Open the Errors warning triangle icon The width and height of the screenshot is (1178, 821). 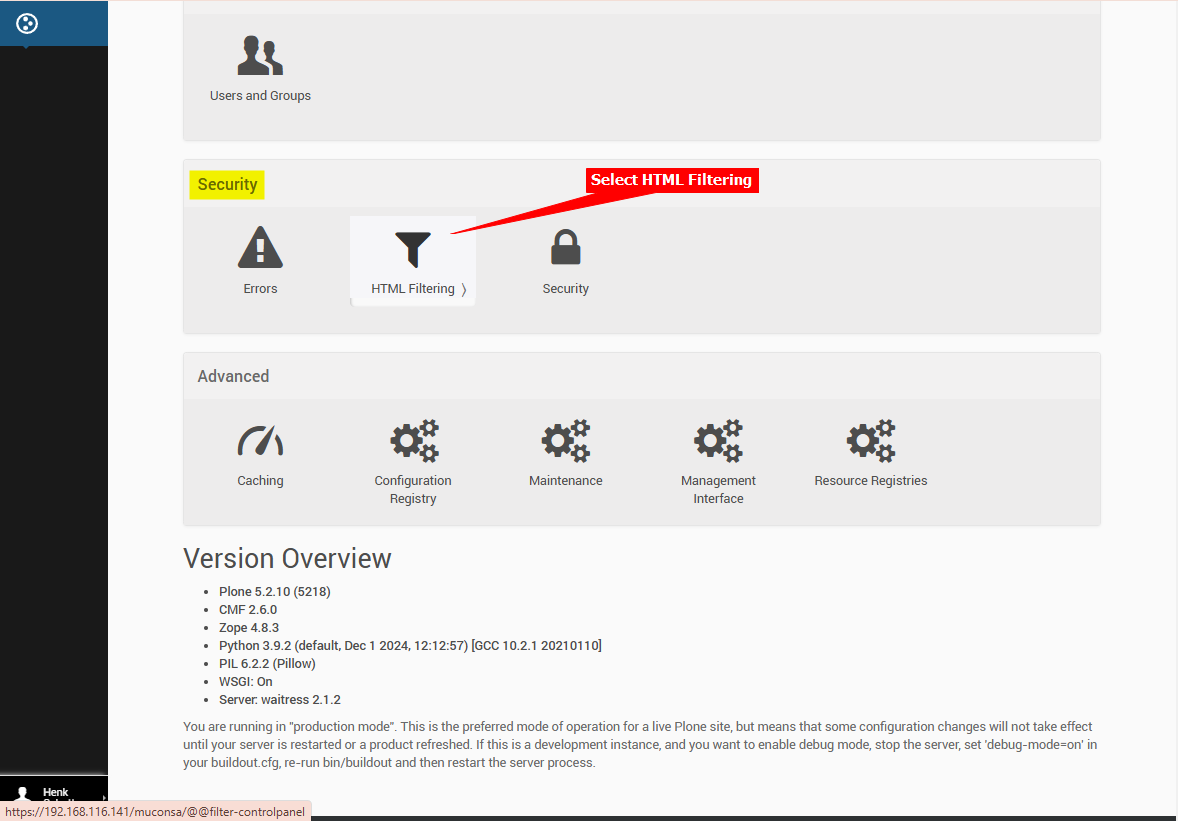pyautogui.click(x=260, y=247)
